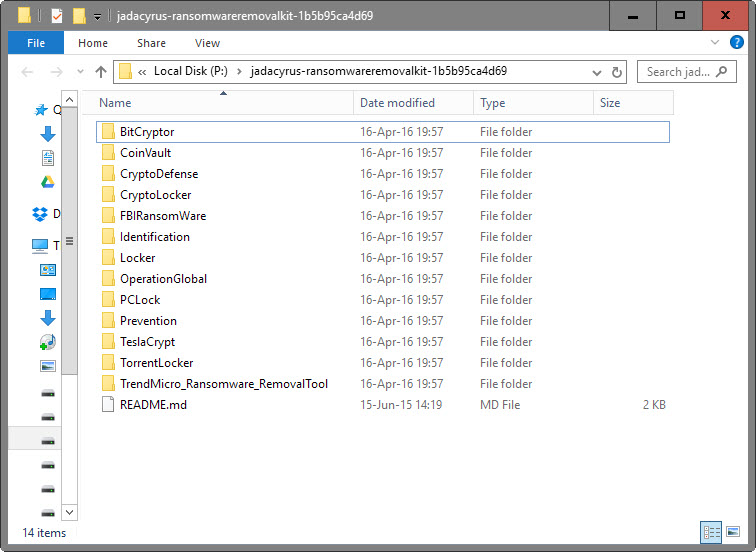The image size is (756, 552).
Task: Select the CoinVault folder
Action: pos(383,153)
